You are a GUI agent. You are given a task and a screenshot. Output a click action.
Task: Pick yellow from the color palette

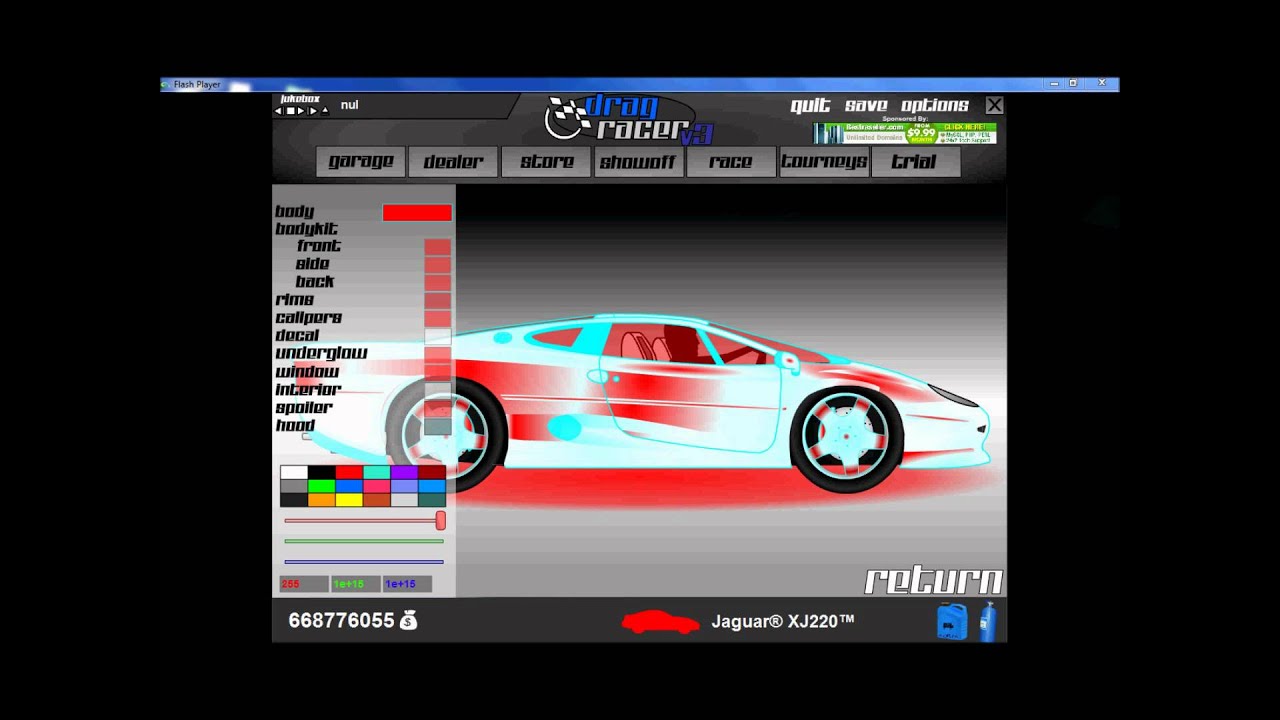point(349,500)
